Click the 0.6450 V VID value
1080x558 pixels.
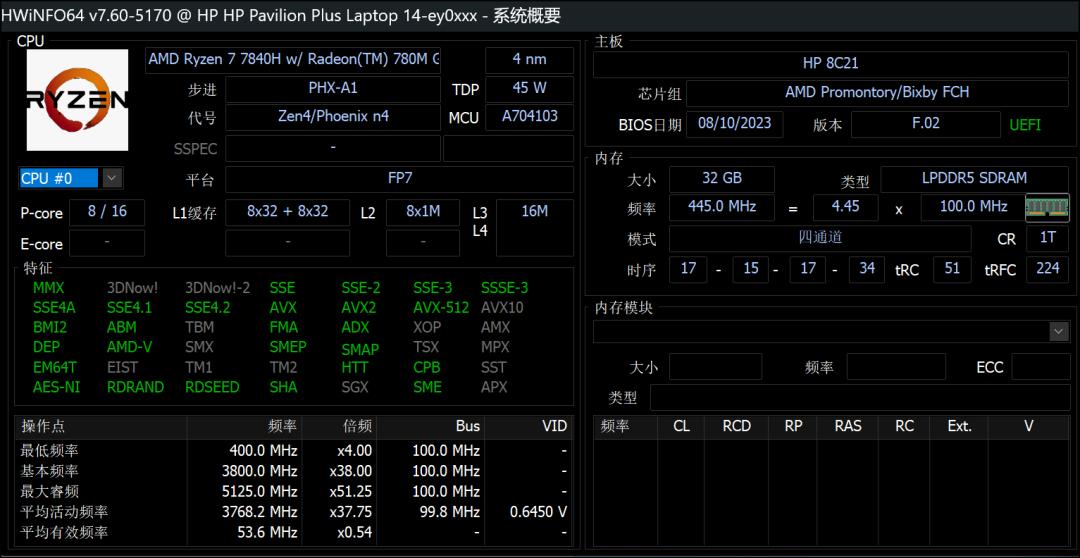coord(539,513)
